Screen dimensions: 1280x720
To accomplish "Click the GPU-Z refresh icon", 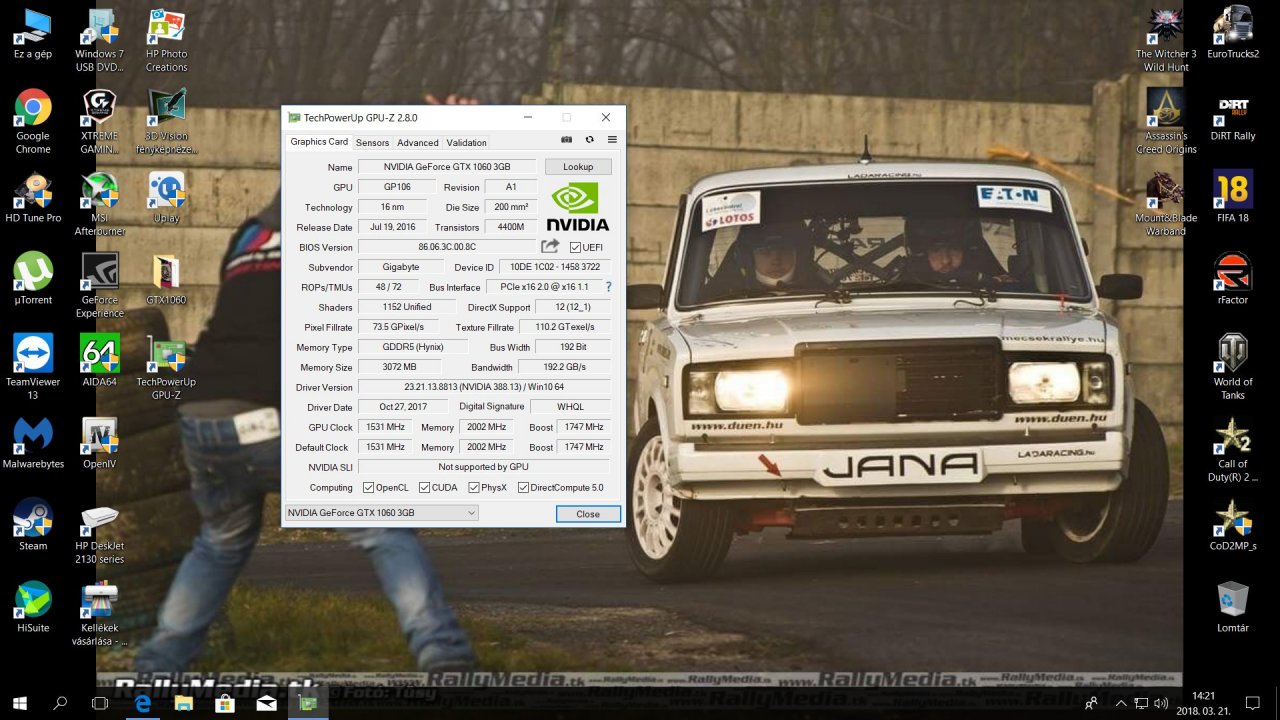I will (x=590, y=140).
